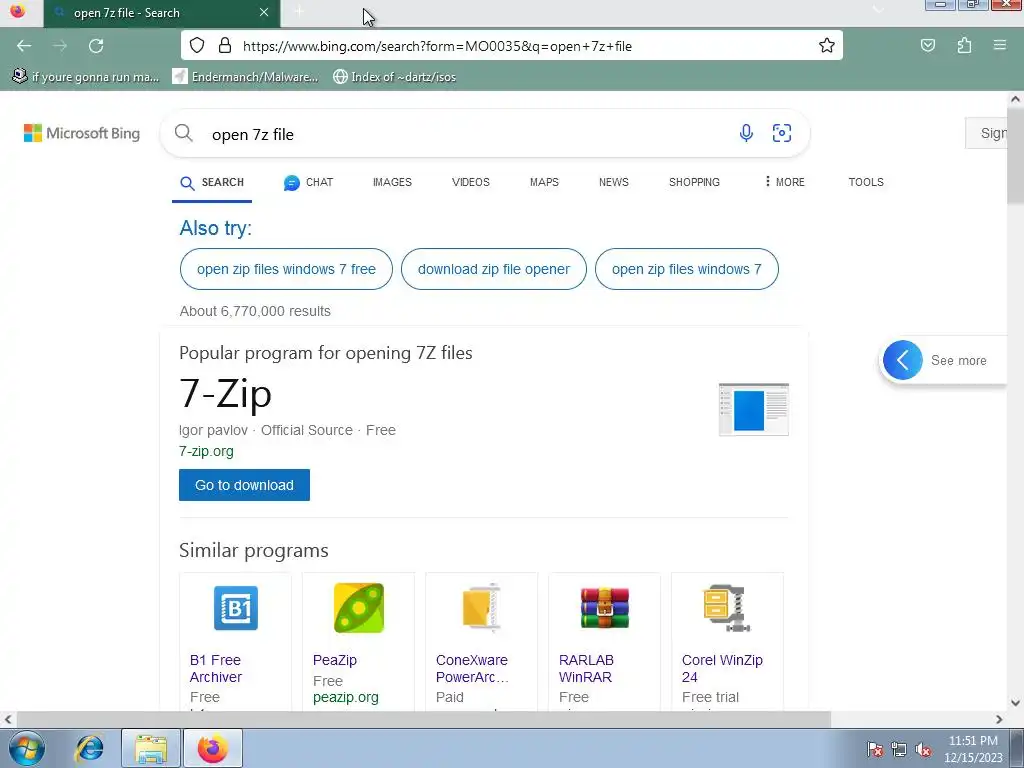Click the muted volume tray icon
Image resolution: width=1024 pixels, height=768 pixels.
pyautogui.click(x=923, y=749)
